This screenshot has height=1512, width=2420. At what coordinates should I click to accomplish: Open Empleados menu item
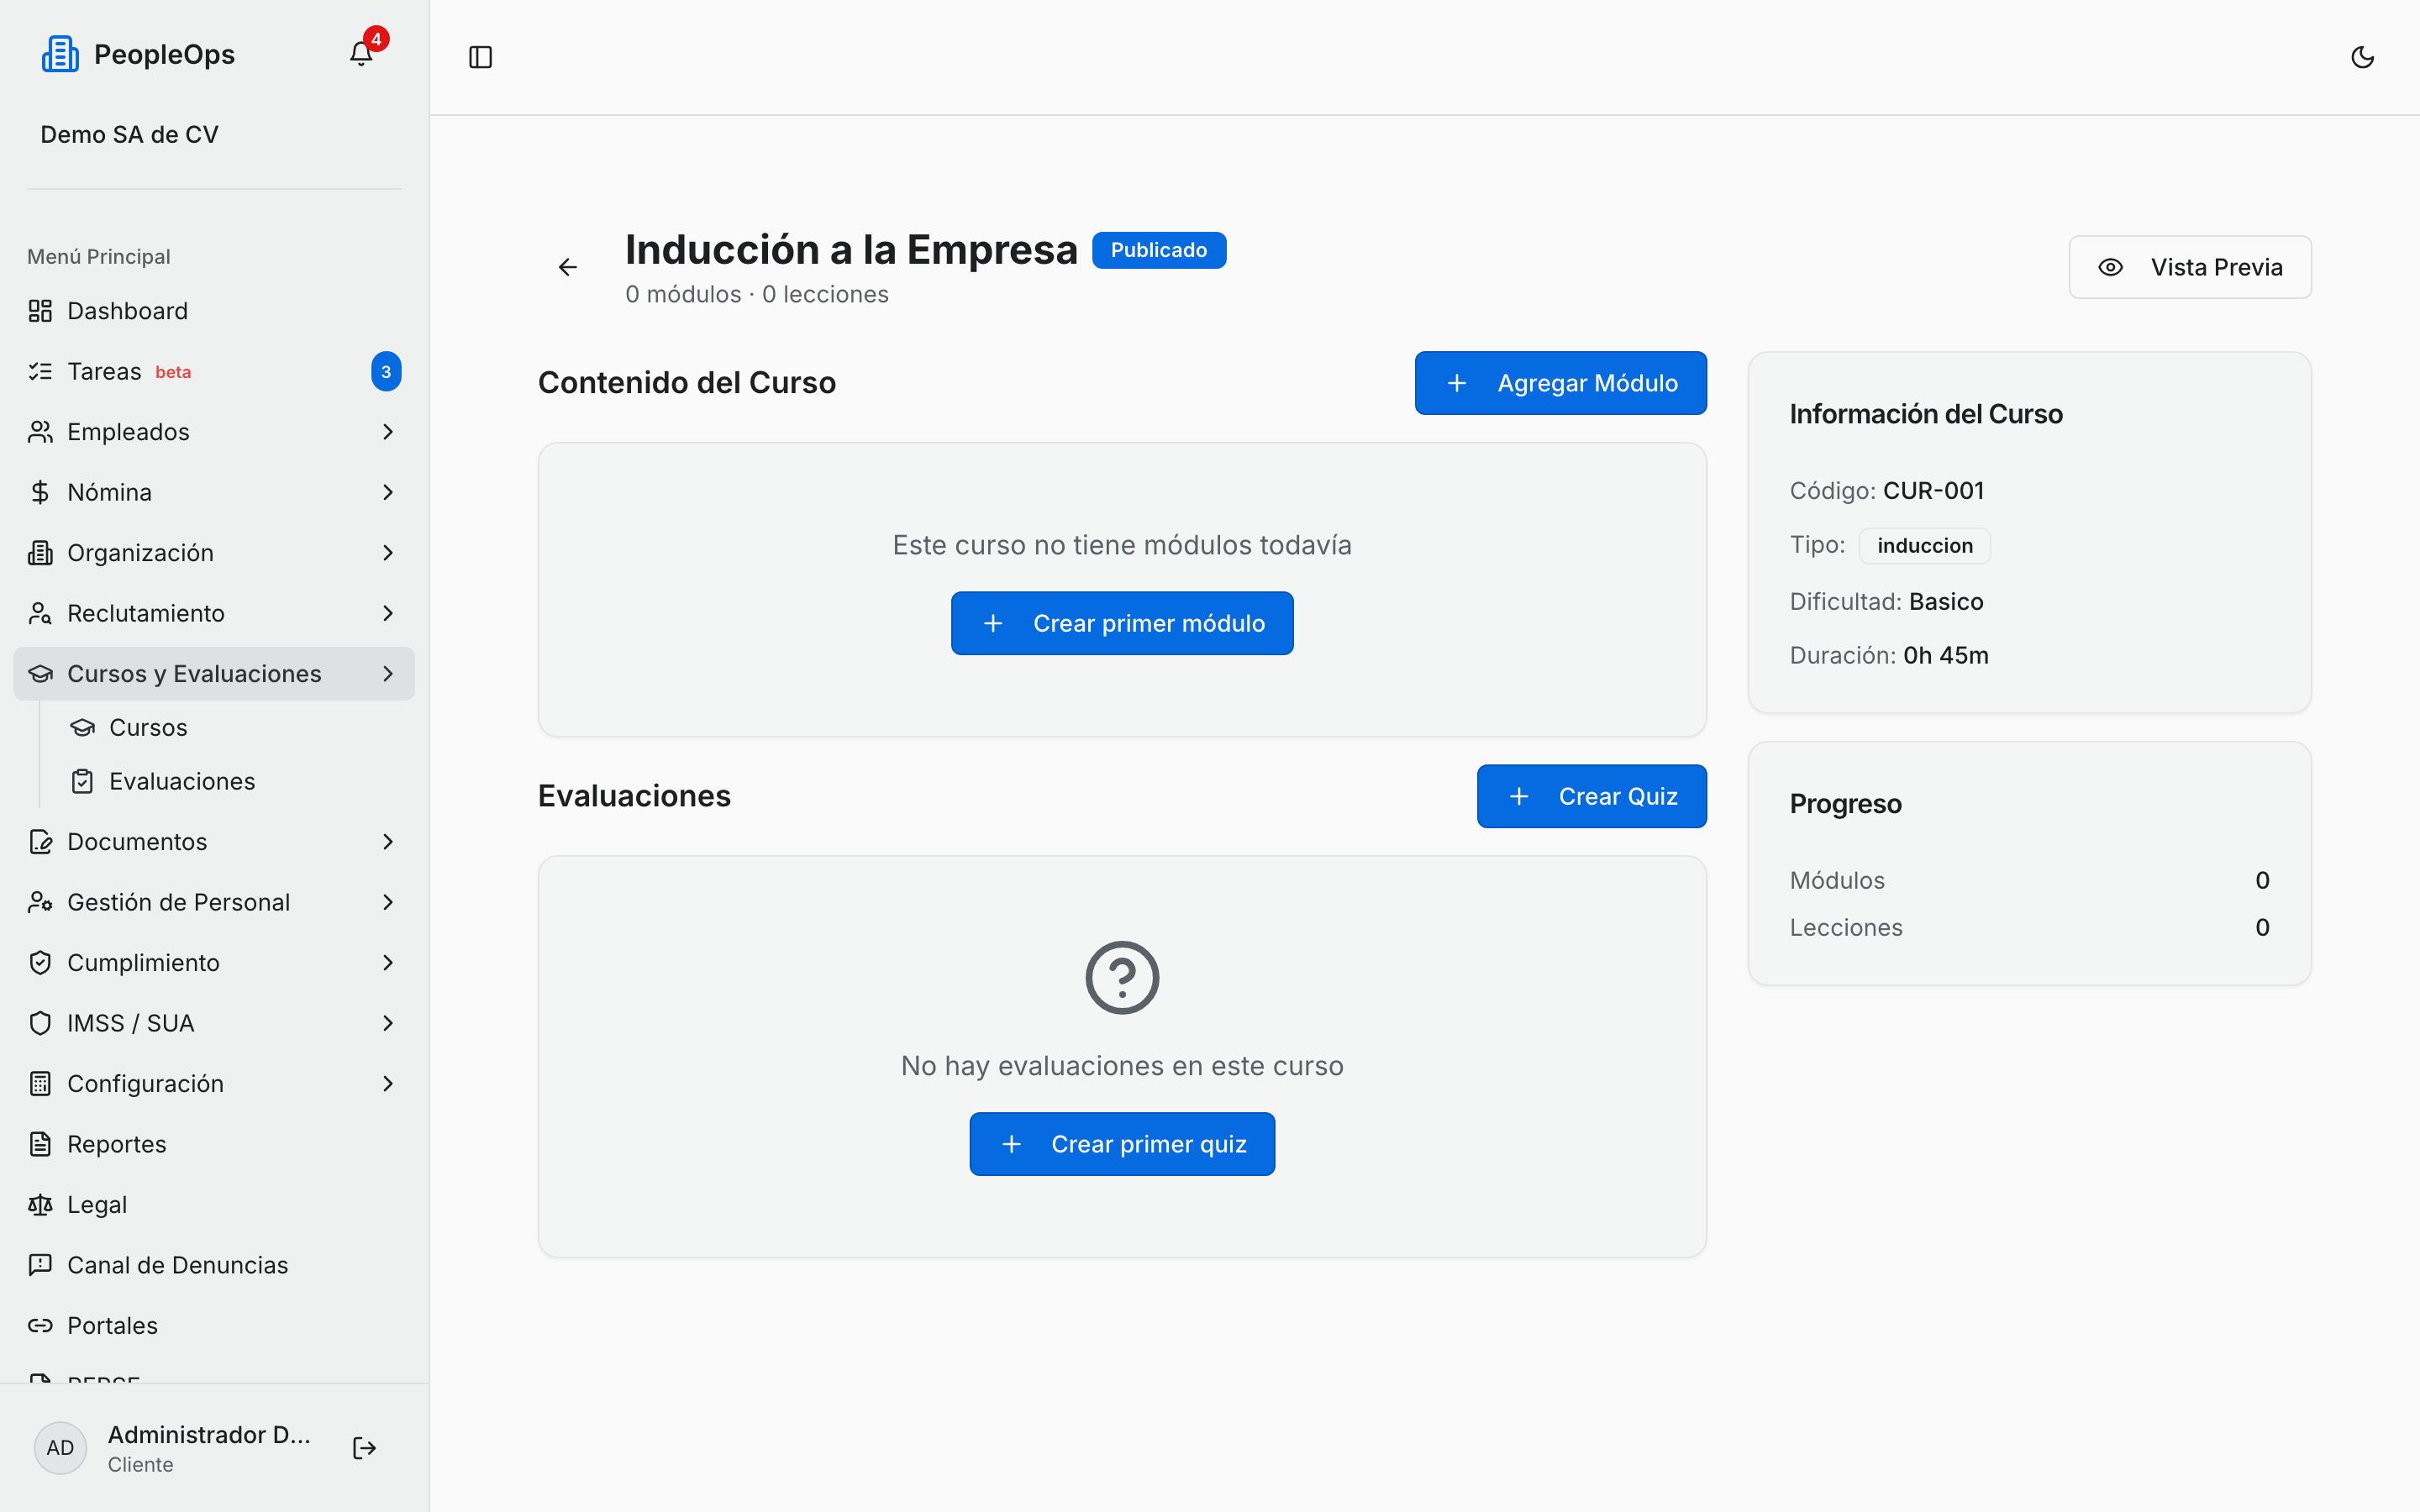tap(214, 432)
